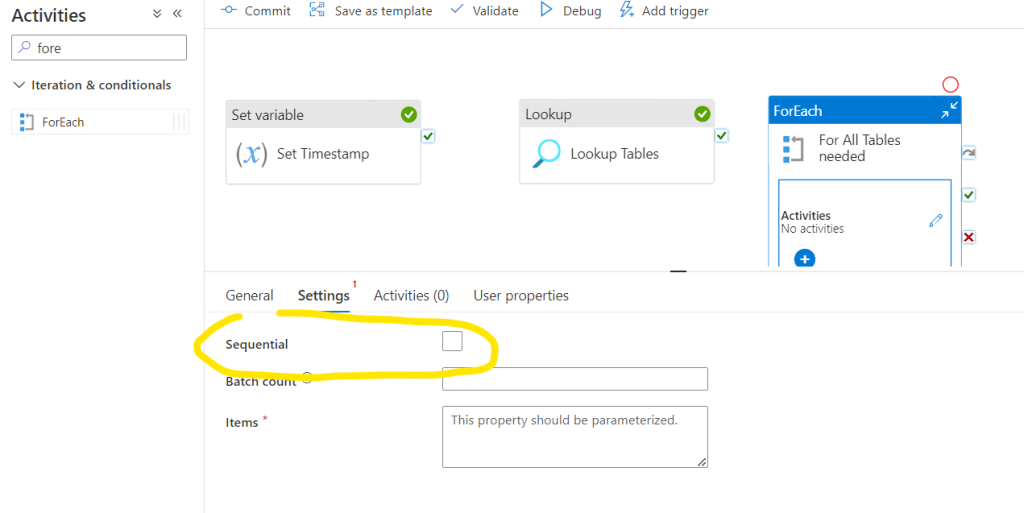The image size is (1024, 513).
Task: Click red X failure box beside ForEach
Action: click(x=968, y=237)
